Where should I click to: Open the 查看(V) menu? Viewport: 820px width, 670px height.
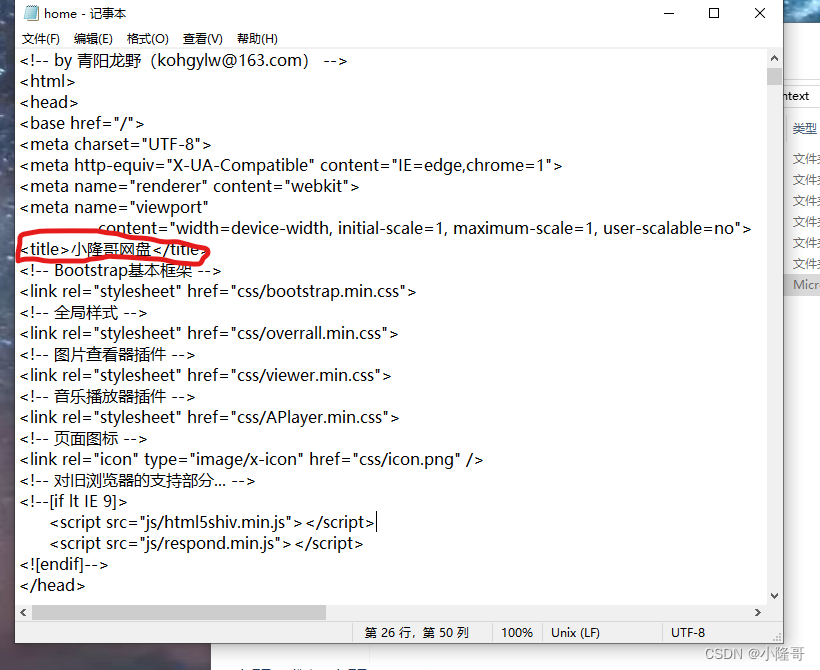(x=202, y=39)
